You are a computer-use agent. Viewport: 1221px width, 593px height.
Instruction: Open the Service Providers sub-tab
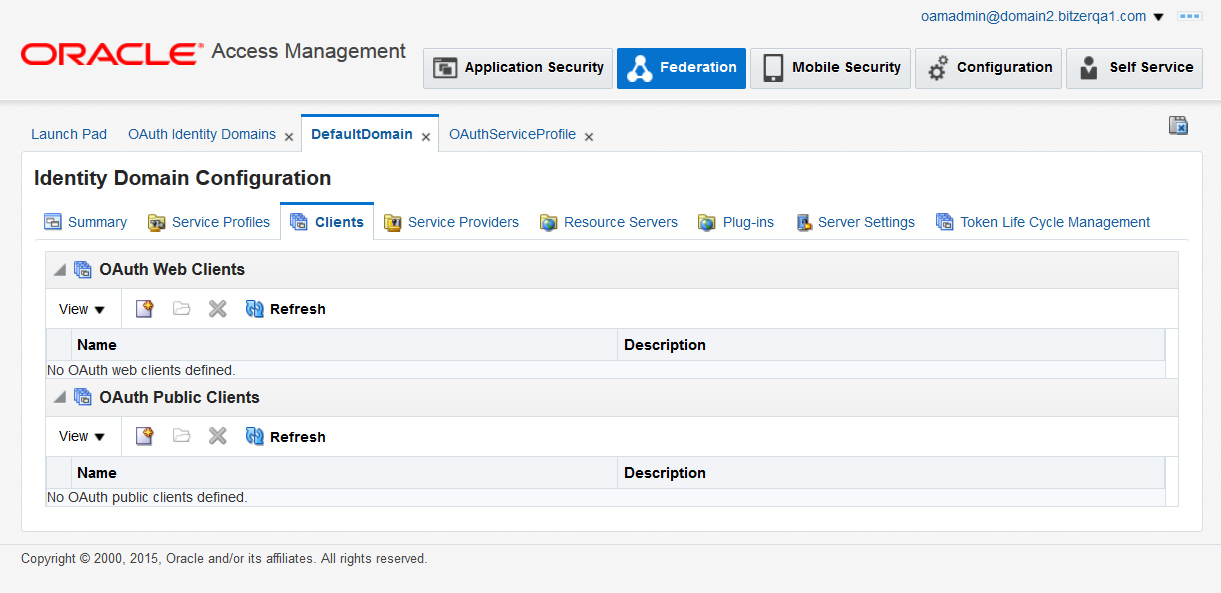pyautogui.click(x=451, y=222)
